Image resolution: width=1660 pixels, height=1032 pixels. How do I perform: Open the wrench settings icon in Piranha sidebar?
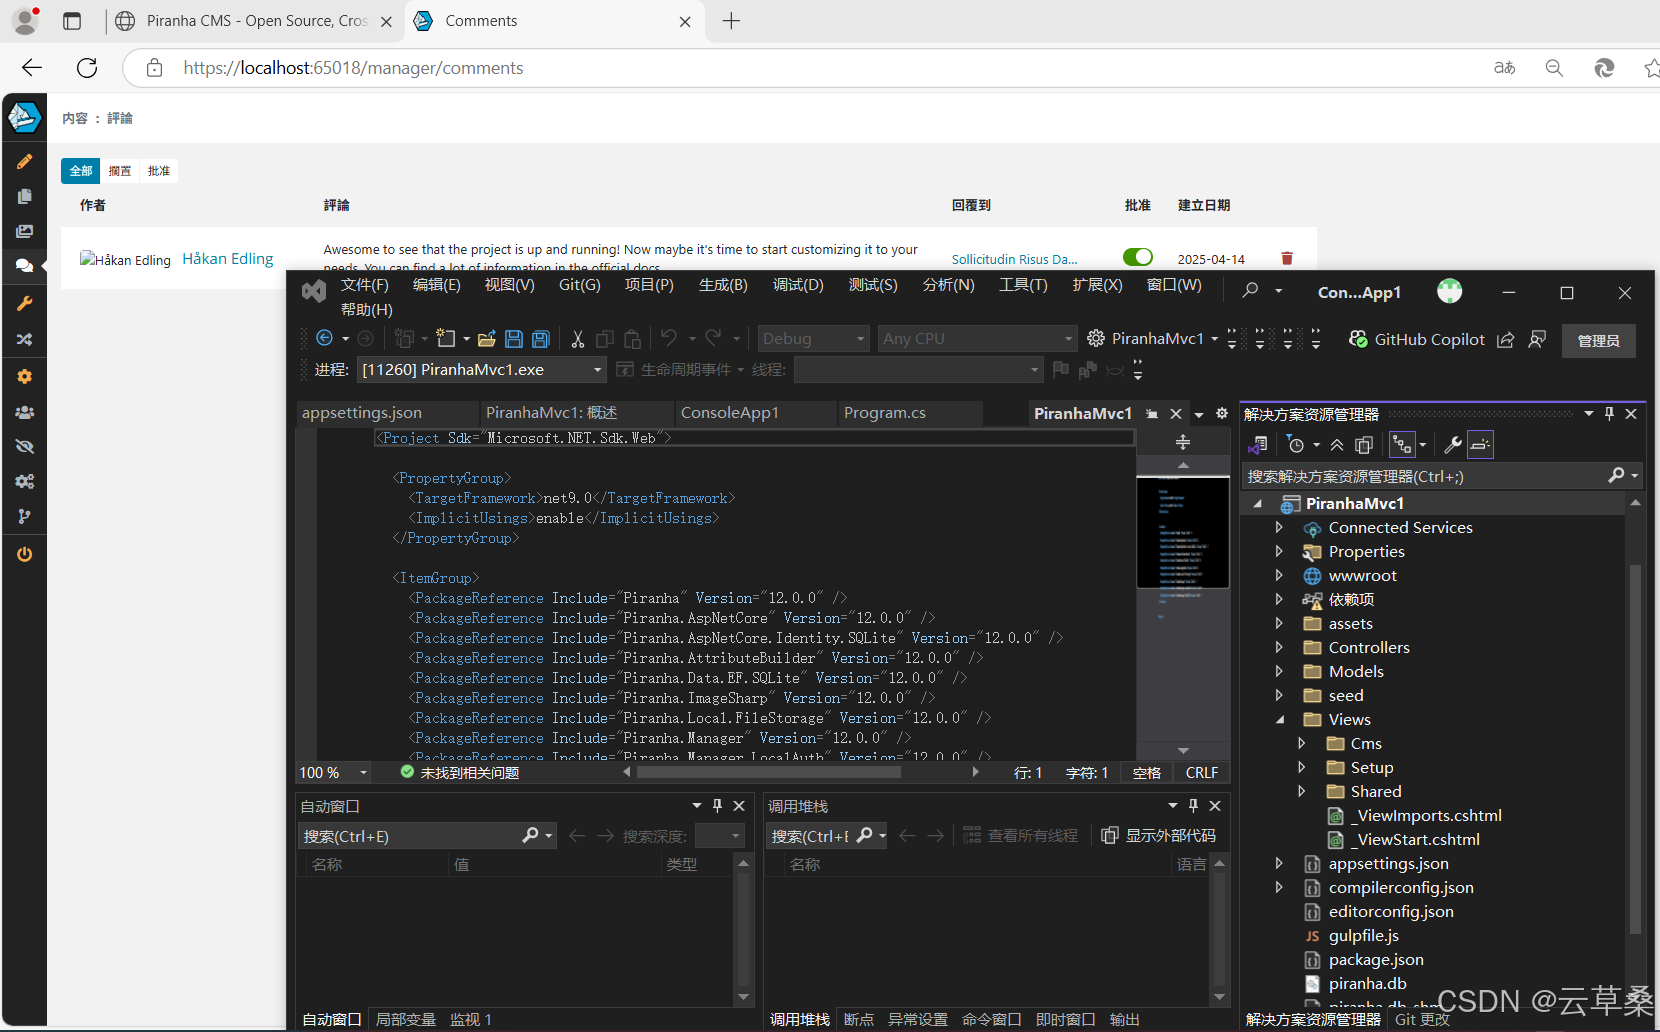(24, 303)
